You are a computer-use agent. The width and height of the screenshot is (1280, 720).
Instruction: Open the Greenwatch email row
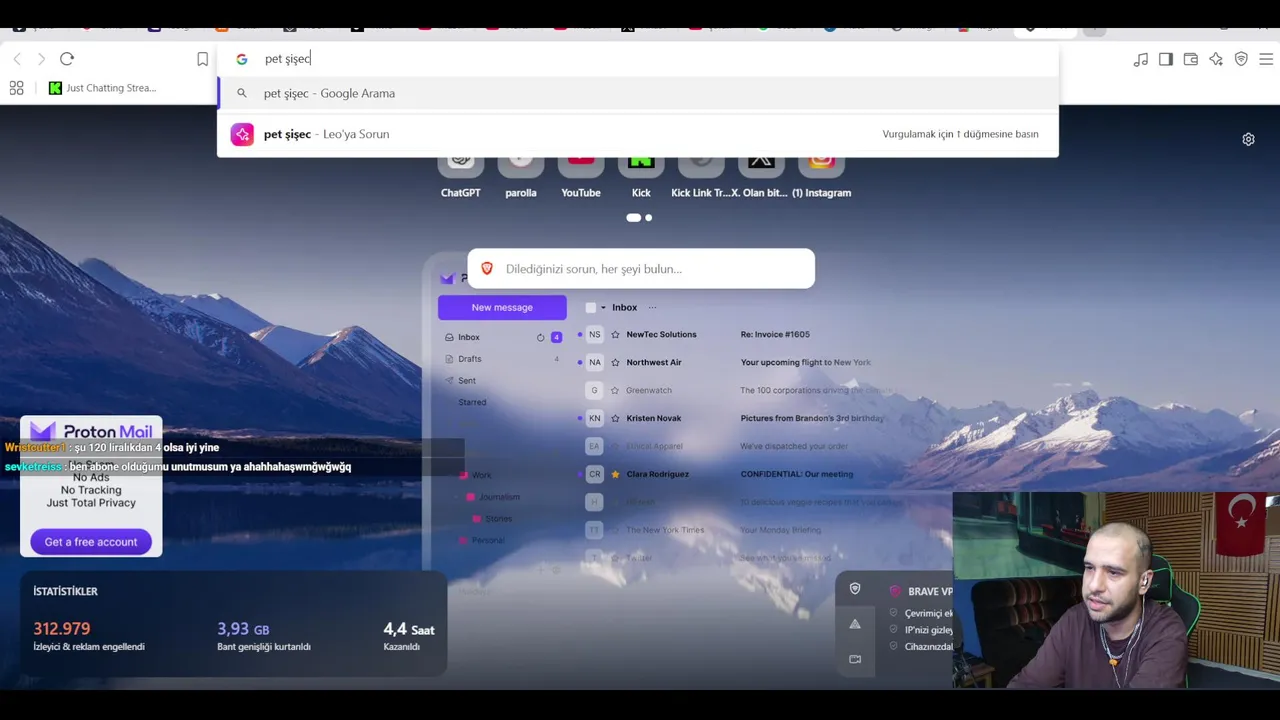point(735,390)
